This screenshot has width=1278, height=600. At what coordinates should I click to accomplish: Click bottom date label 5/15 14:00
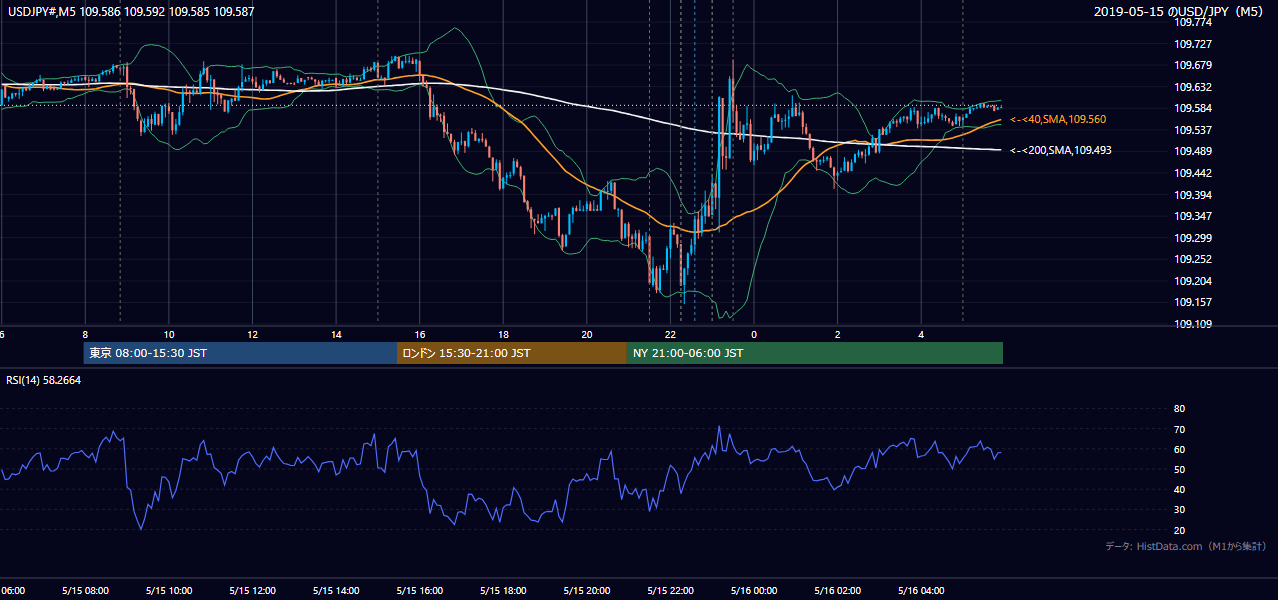[337, 591]
